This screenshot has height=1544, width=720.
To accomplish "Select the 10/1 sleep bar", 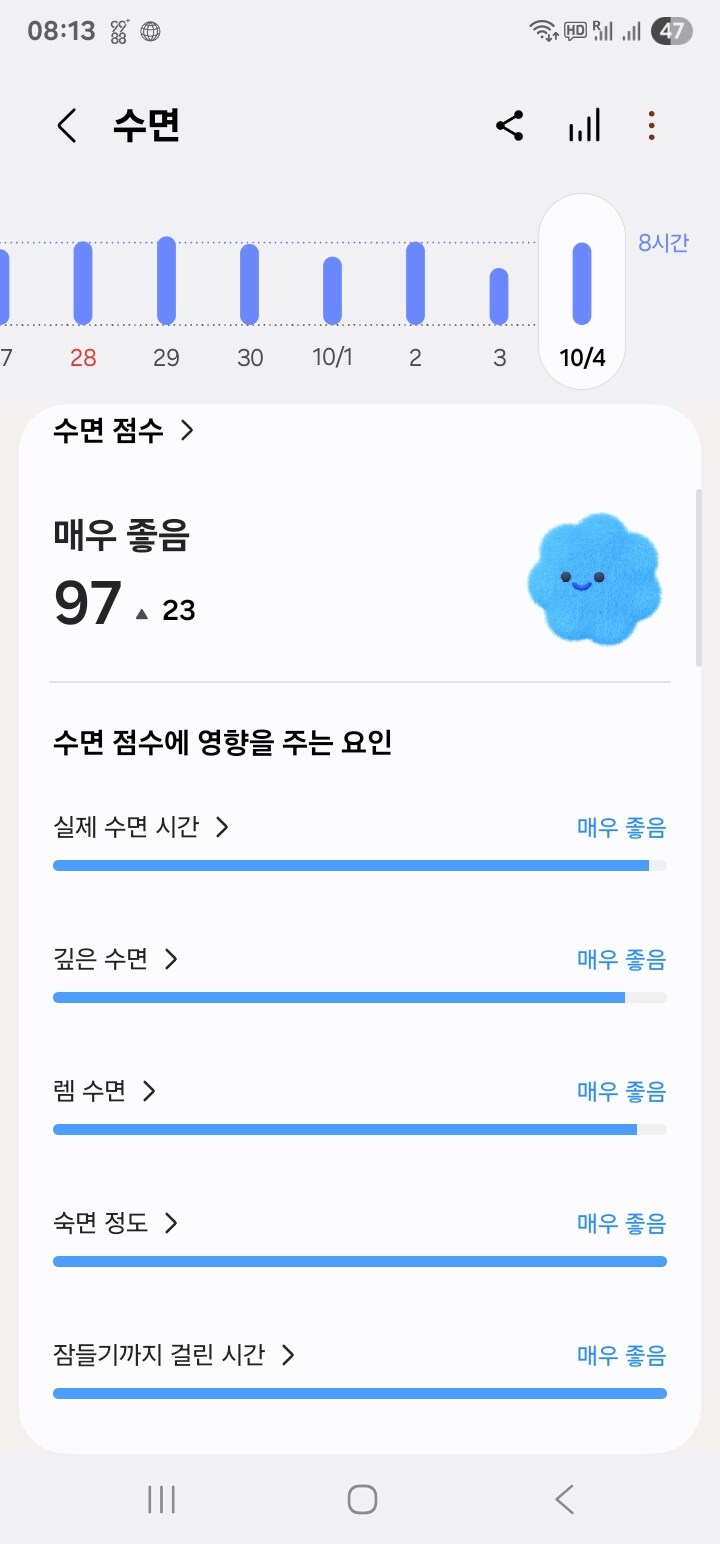I will coord(332,291).
